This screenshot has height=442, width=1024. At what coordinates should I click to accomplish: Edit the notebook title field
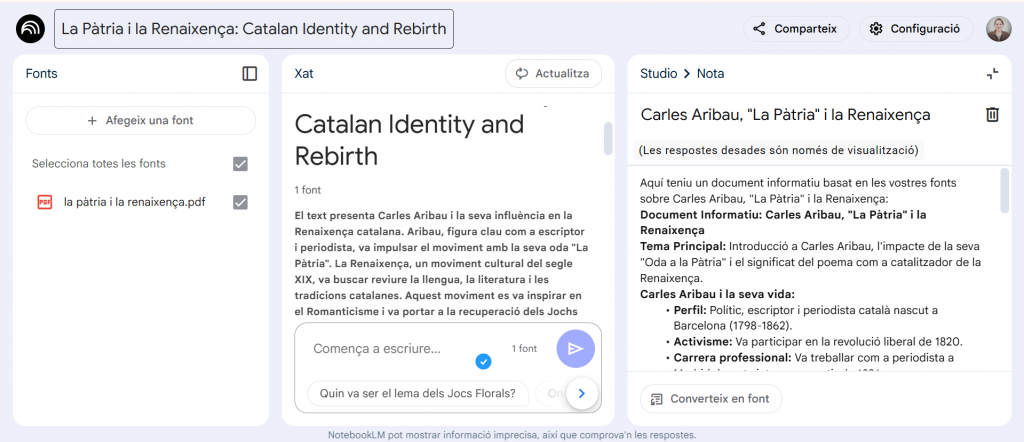(254, 29)
